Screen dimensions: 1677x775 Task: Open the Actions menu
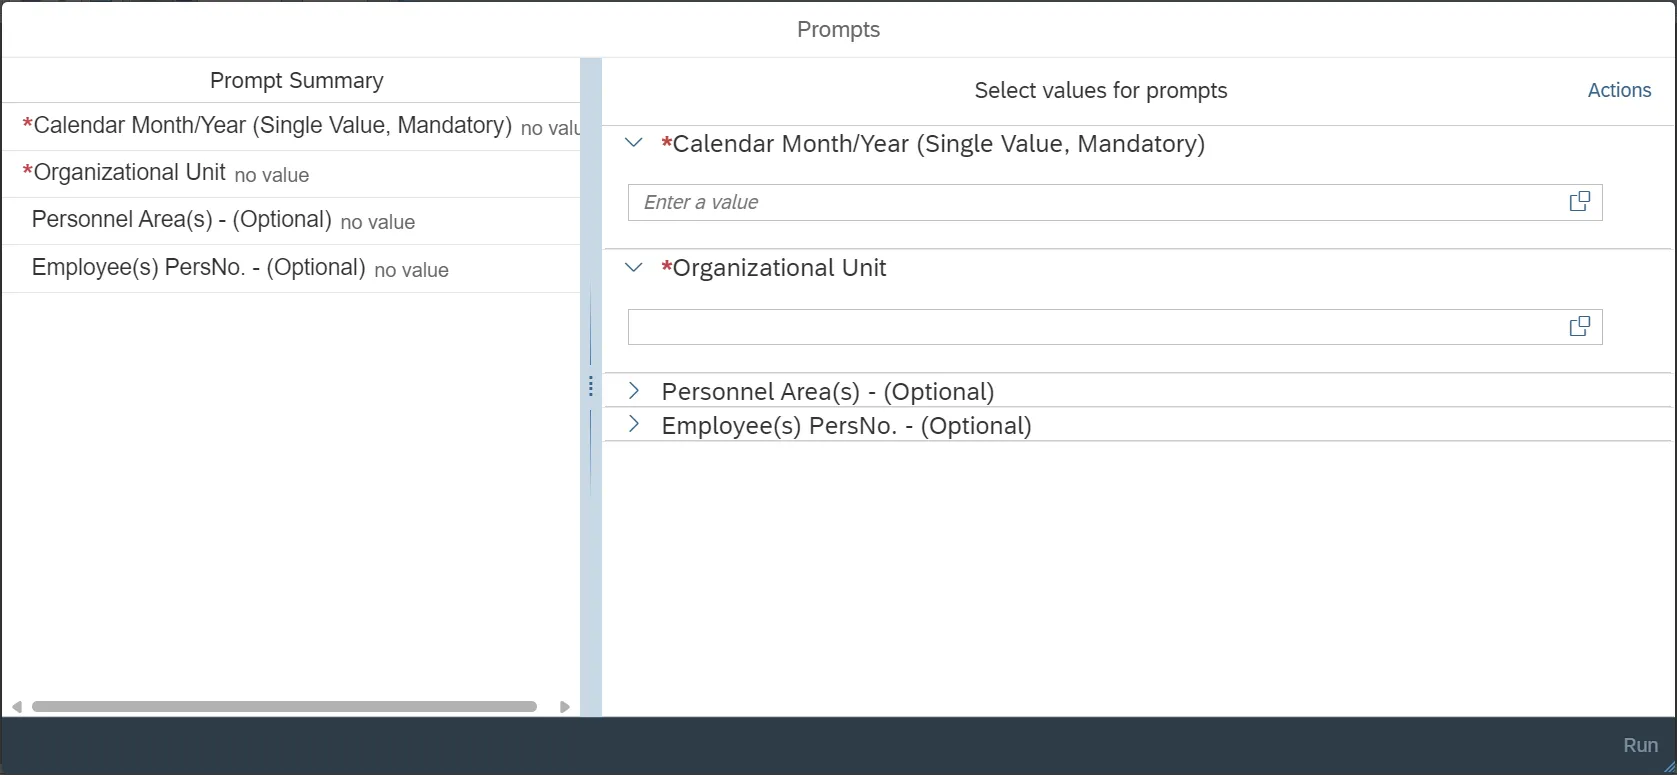pos(1619,90)
